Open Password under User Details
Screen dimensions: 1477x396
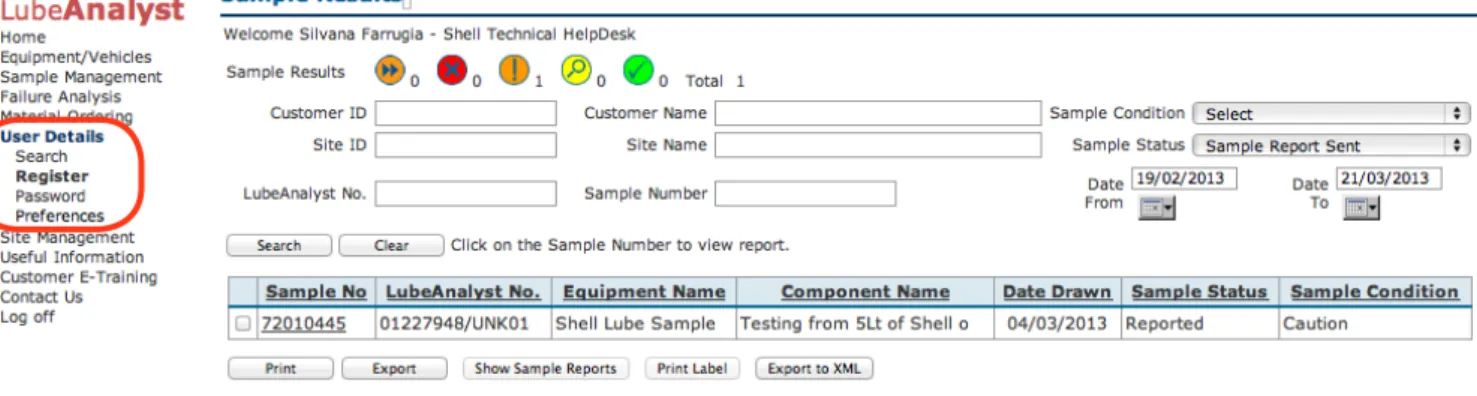pos(50,196)
